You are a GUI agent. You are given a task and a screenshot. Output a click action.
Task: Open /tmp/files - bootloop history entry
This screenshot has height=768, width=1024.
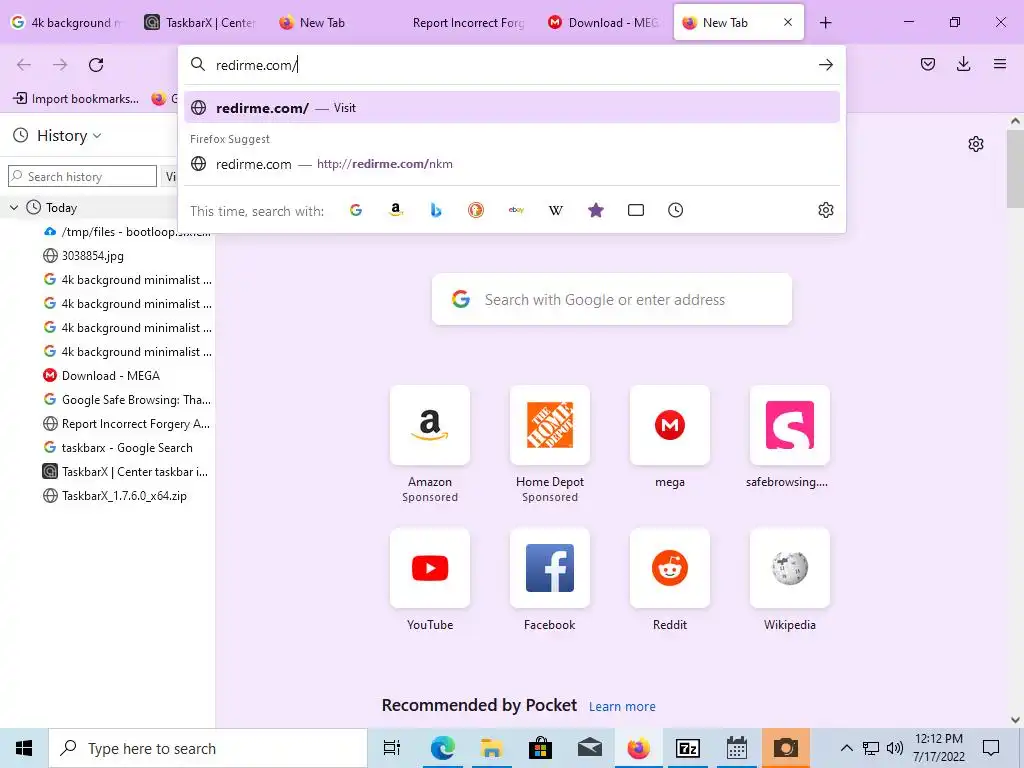point(127,232)
